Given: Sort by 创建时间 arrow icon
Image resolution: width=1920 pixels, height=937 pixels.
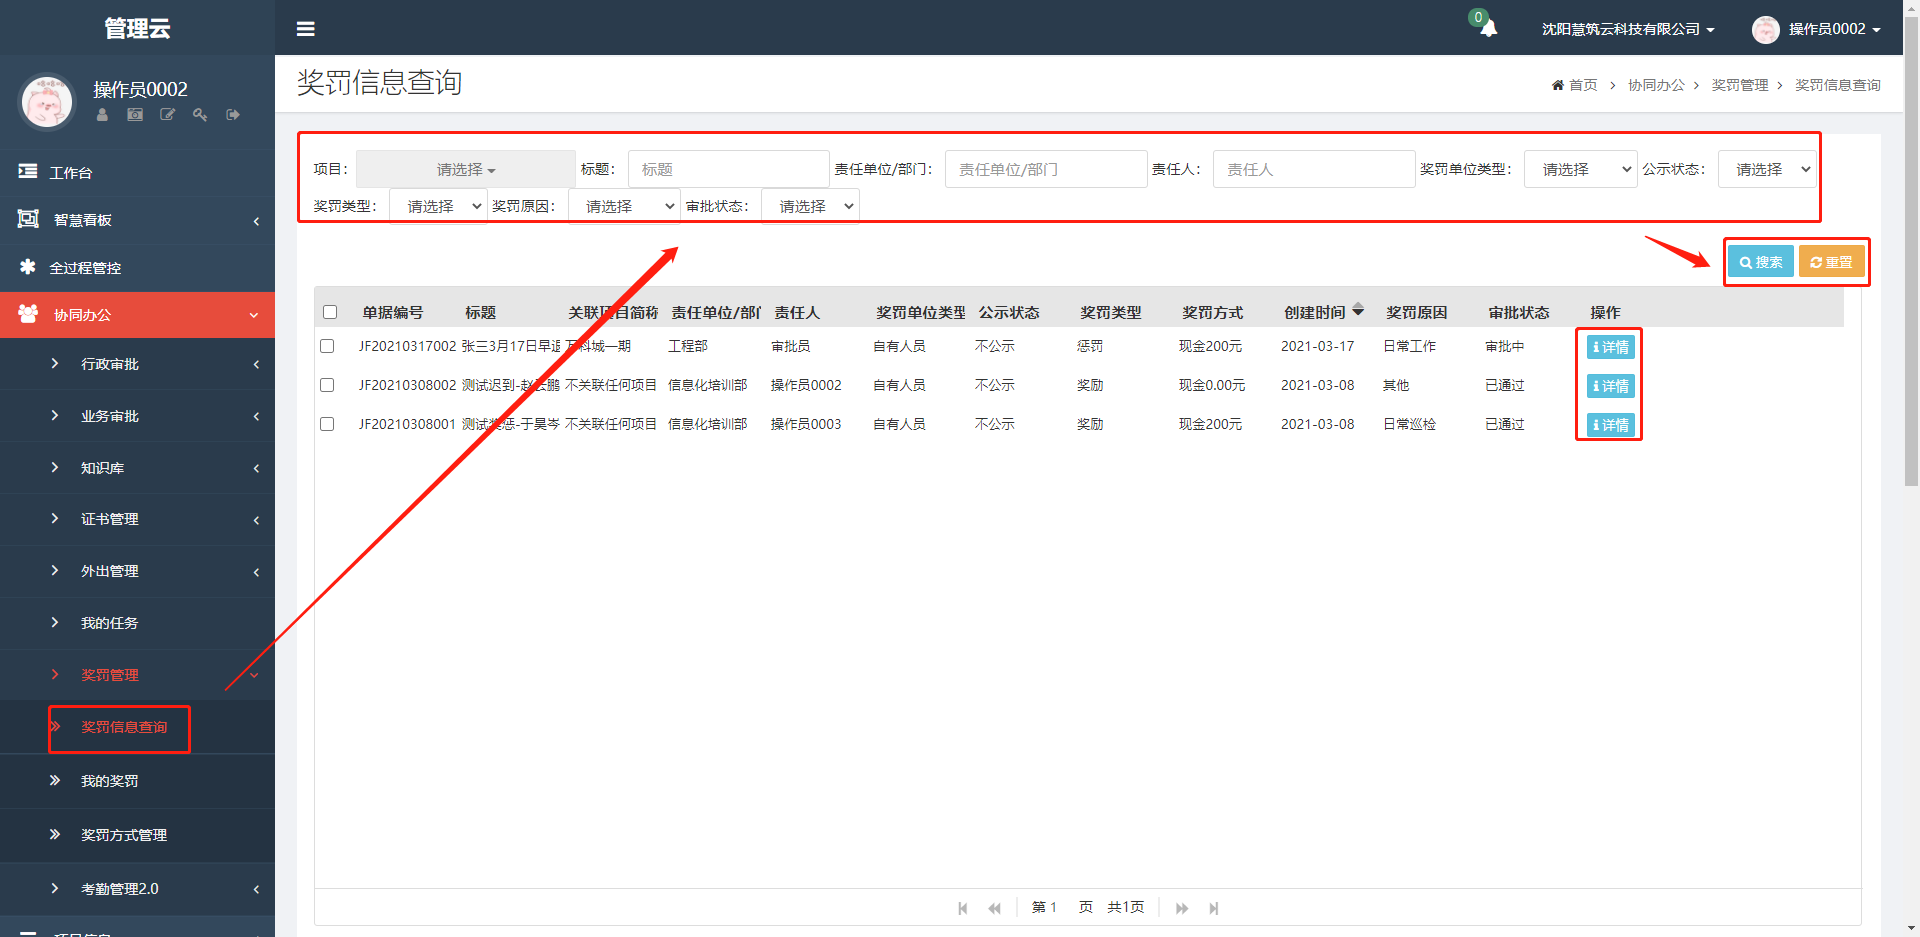Looking at the screenshot, I should (1358, 311).
